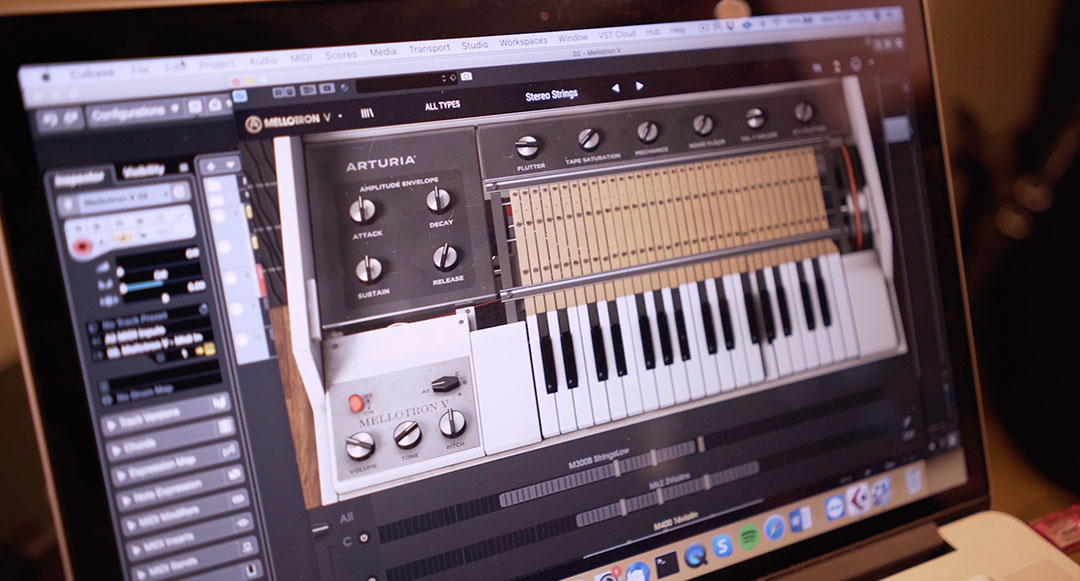Click the Pitch knob
Screen dimensions: 1080x581
pos(453,423)
